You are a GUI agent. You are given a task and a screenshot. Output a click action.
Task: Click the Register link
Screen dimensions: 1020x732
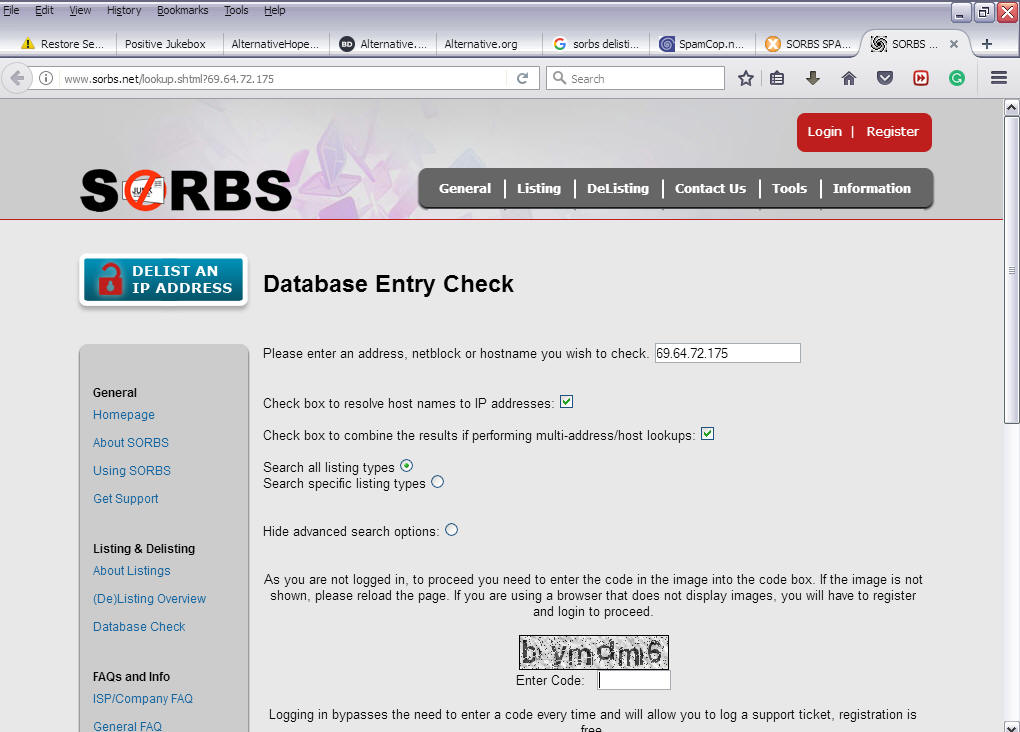pos(892,131)
